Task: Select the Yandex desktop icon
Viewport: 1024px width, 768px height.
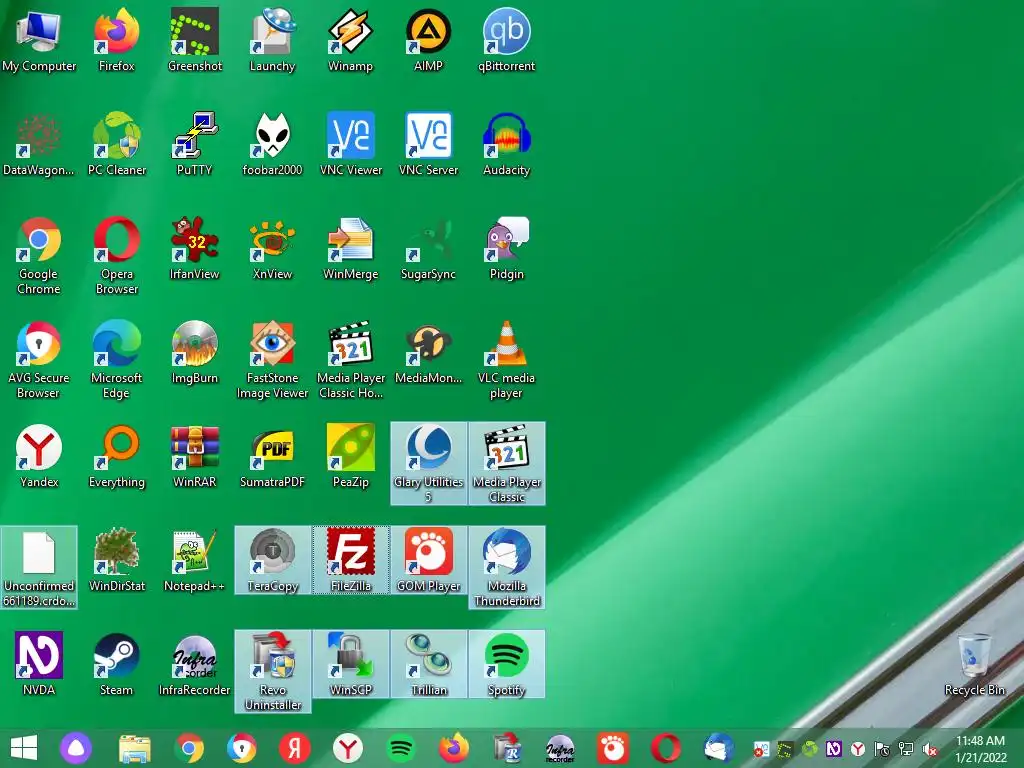Action: pyautogui.click(x=39, y=456)
